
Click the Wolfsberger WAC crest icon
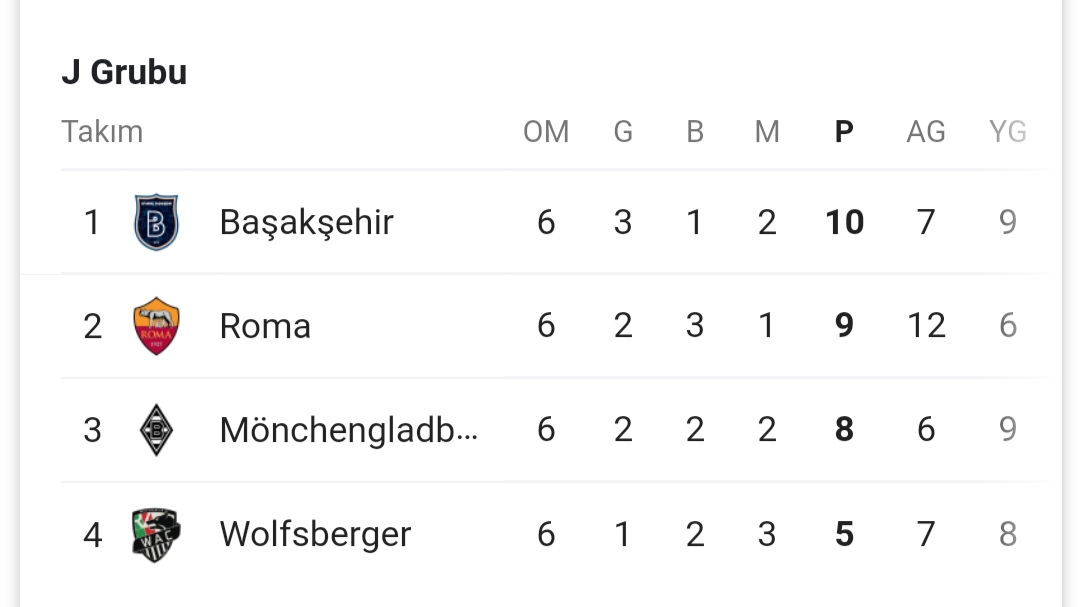(x=156, y=535)
